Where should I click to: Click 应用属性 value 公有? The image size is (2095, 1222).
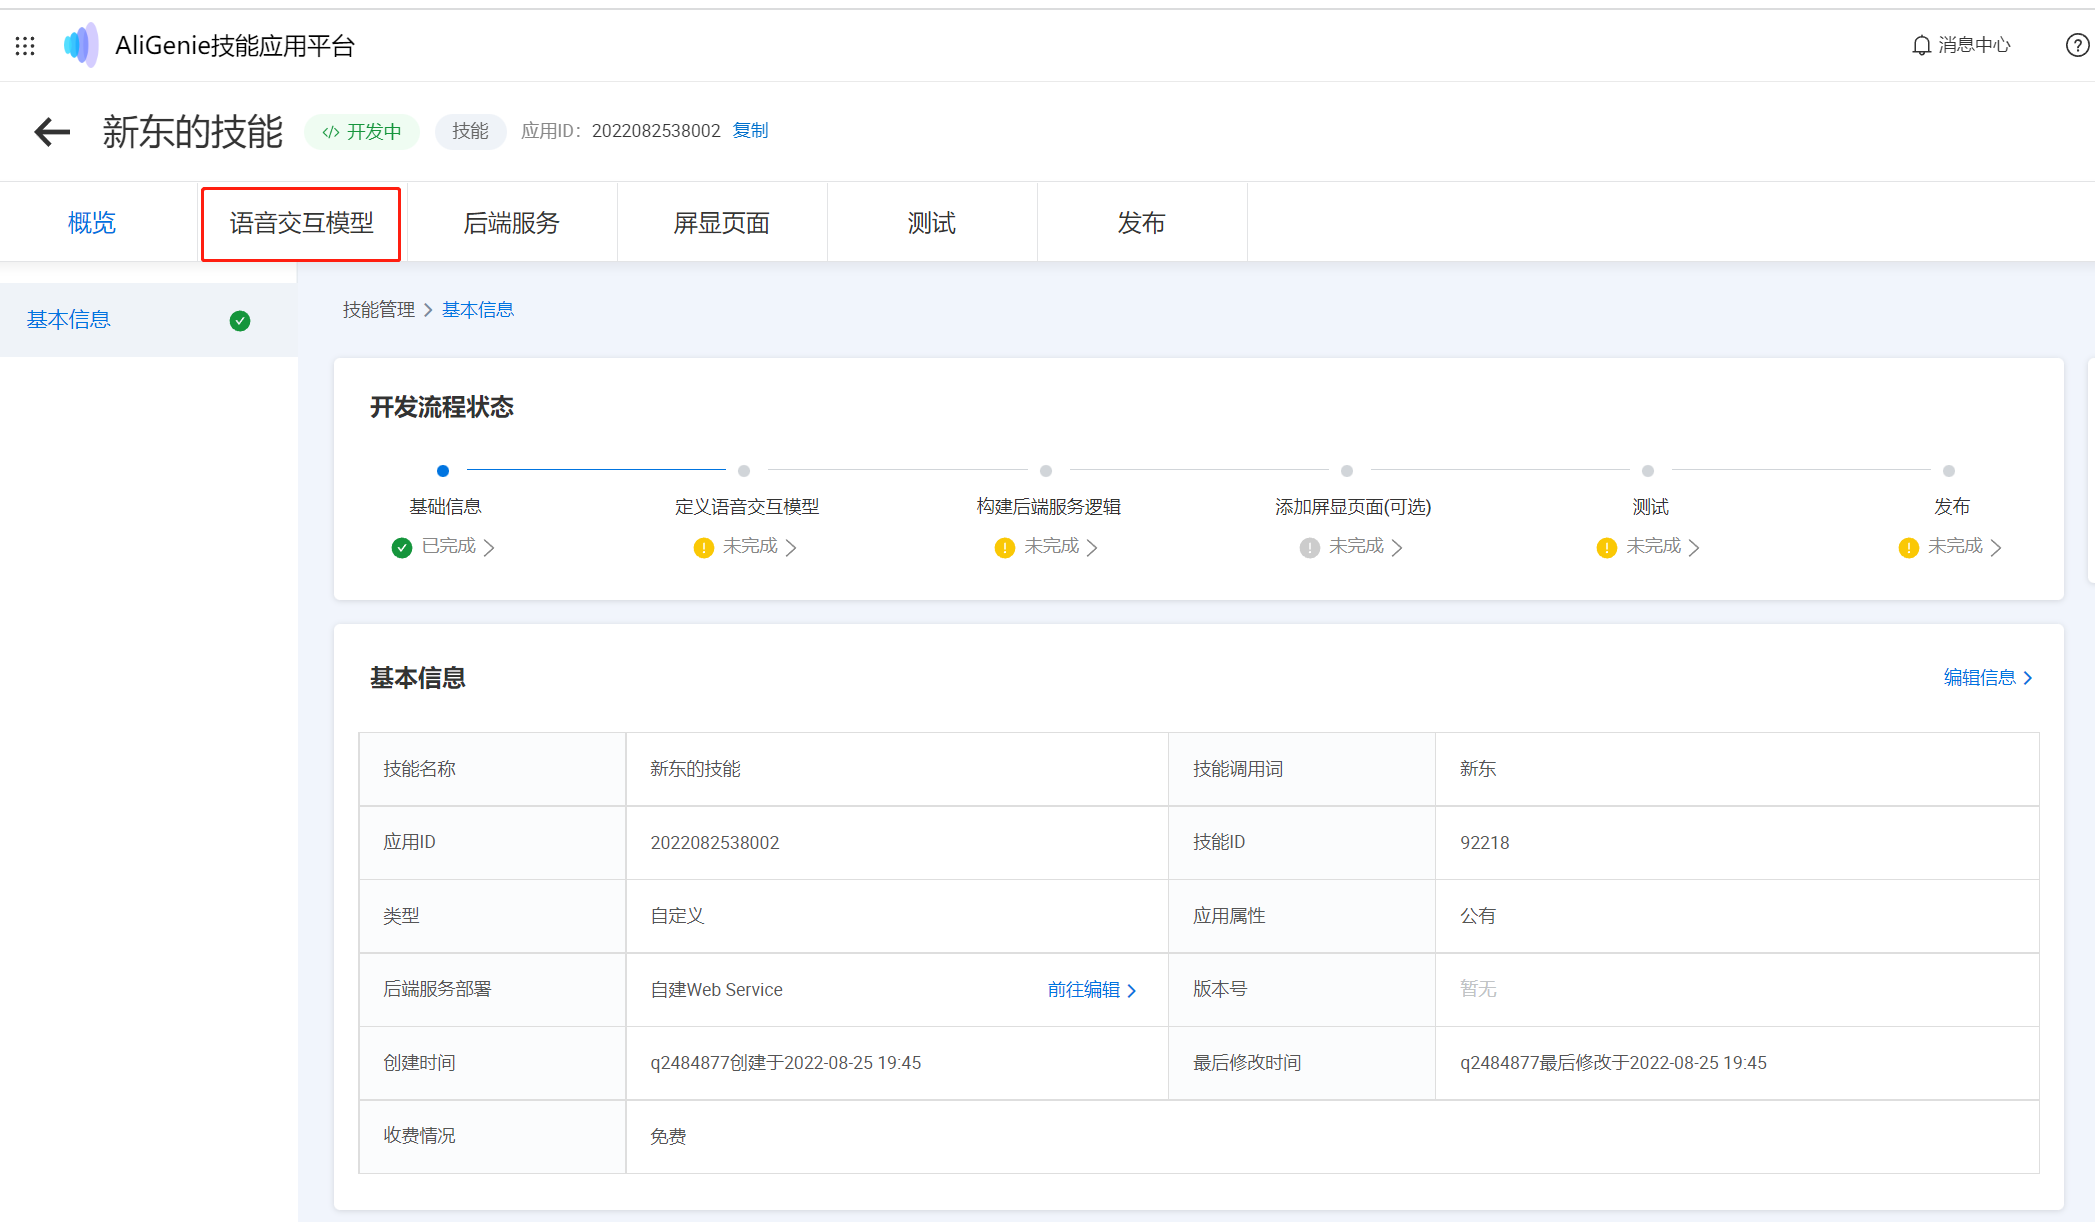click(1478, 916)
